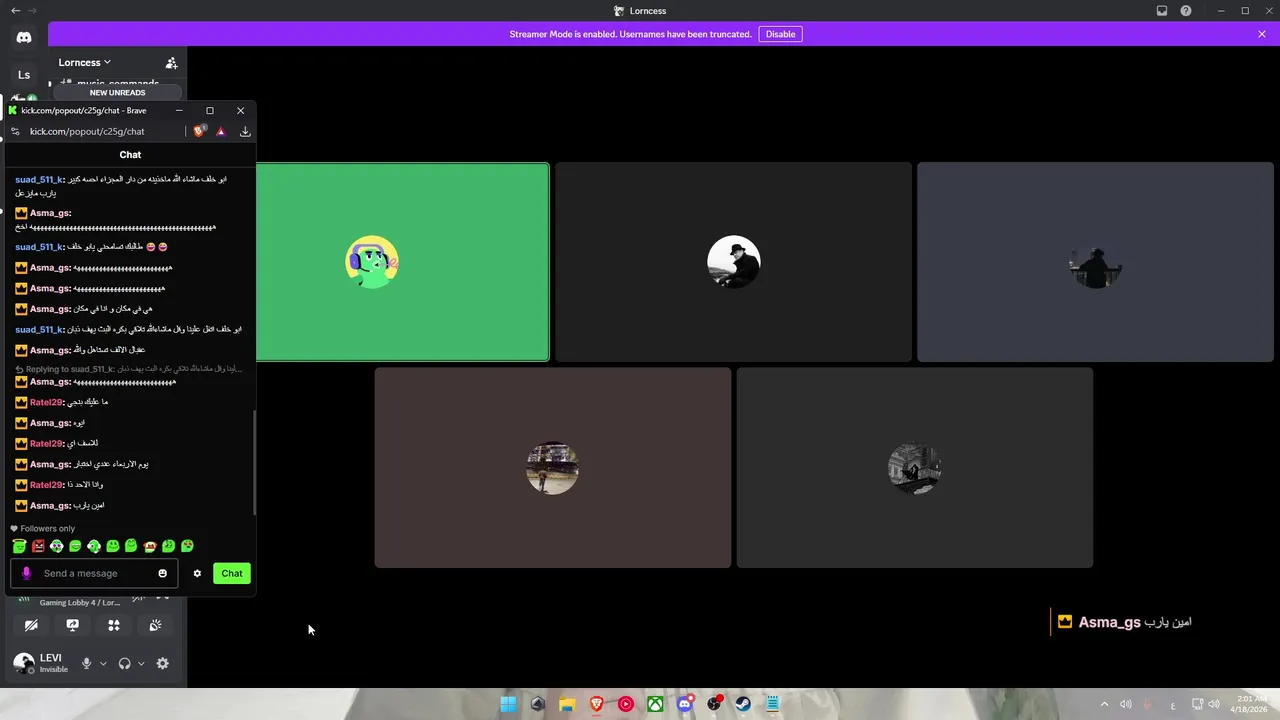Select the bottom-right grey participant tile

pos(915,468)
